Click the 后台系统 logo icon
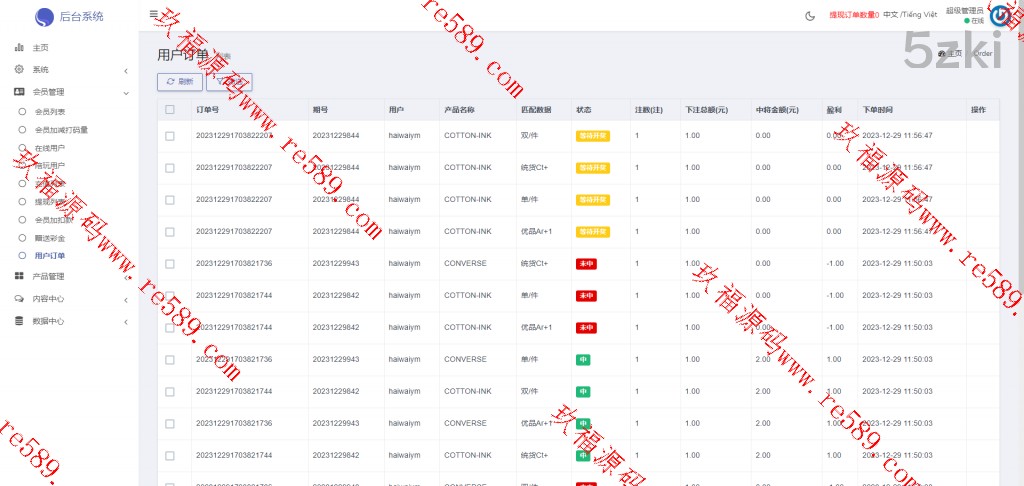Screen dimensions: 1024x486 tap(44, 17)
